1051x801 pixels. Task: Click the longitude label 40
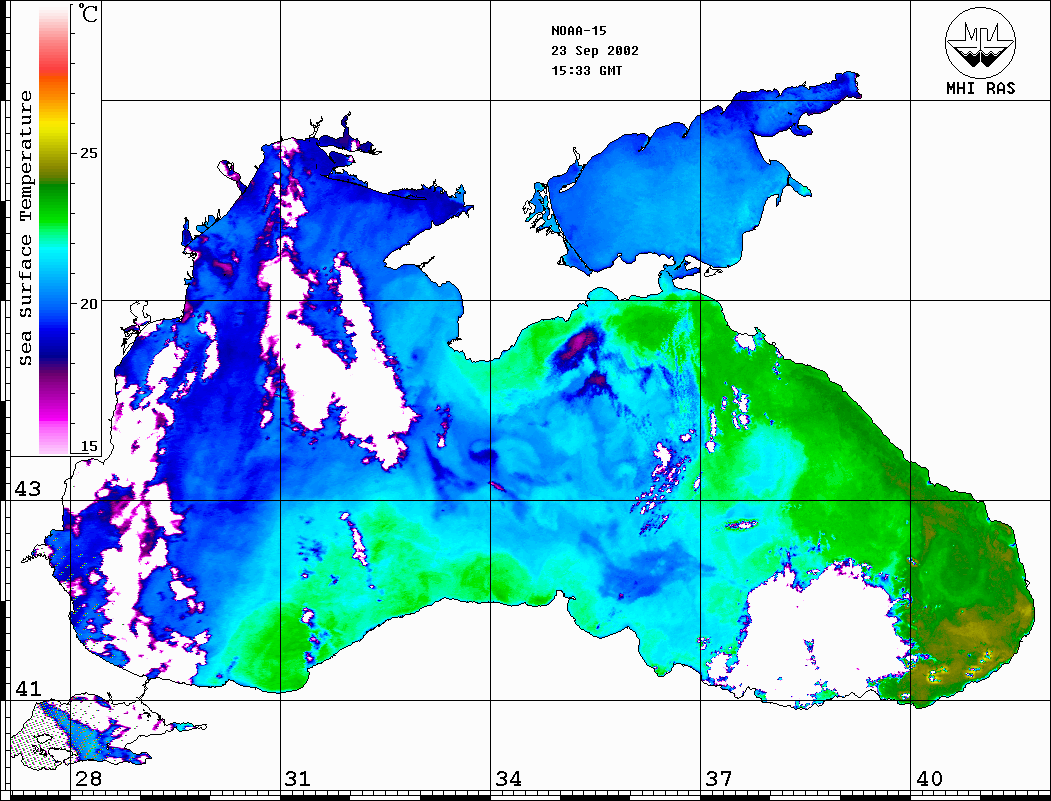pyautogui.click(x=928, y=779)
